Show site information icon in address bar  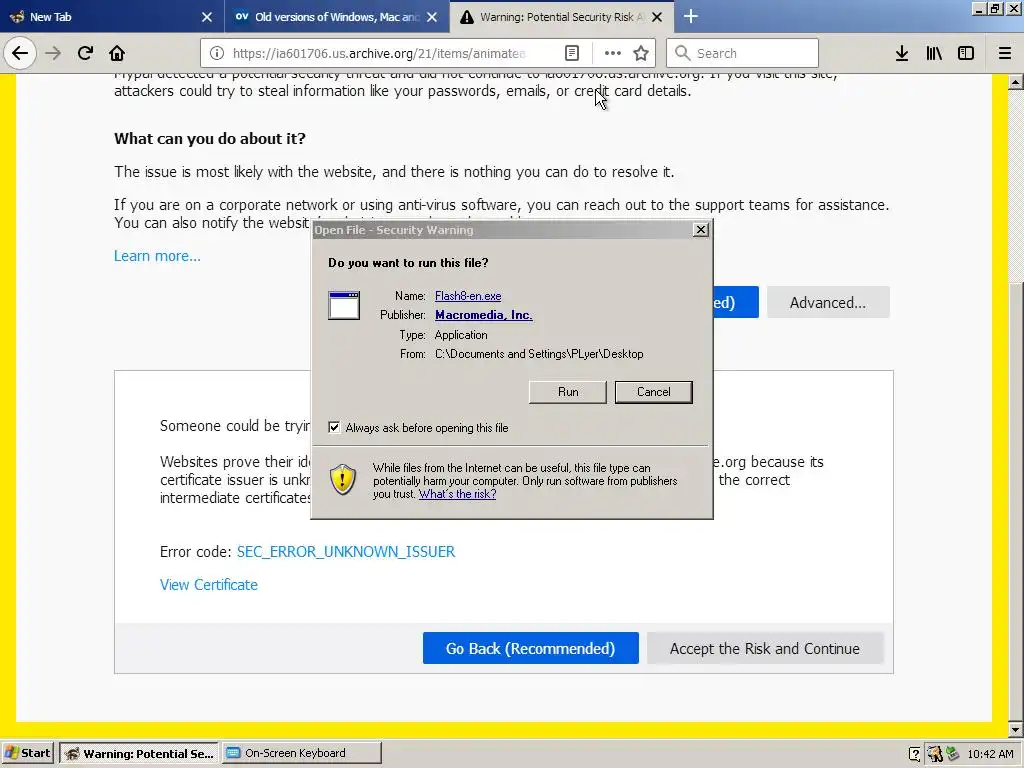pos(217,53)
